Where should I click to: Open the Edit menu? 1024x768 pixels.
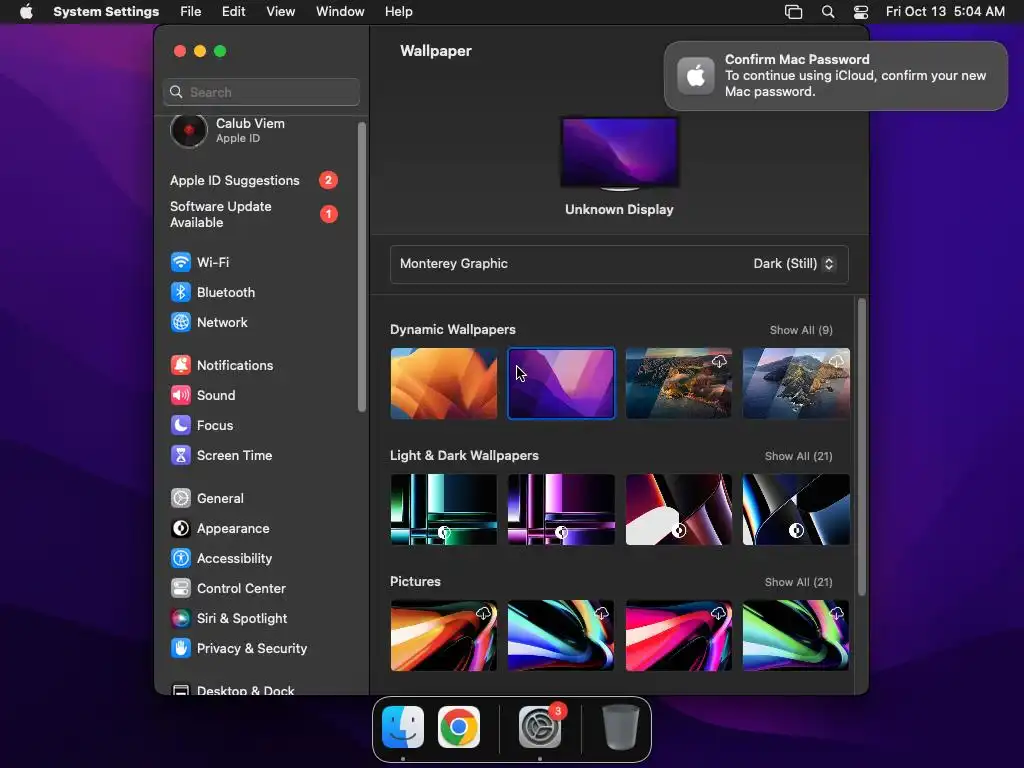click(233, 12)
